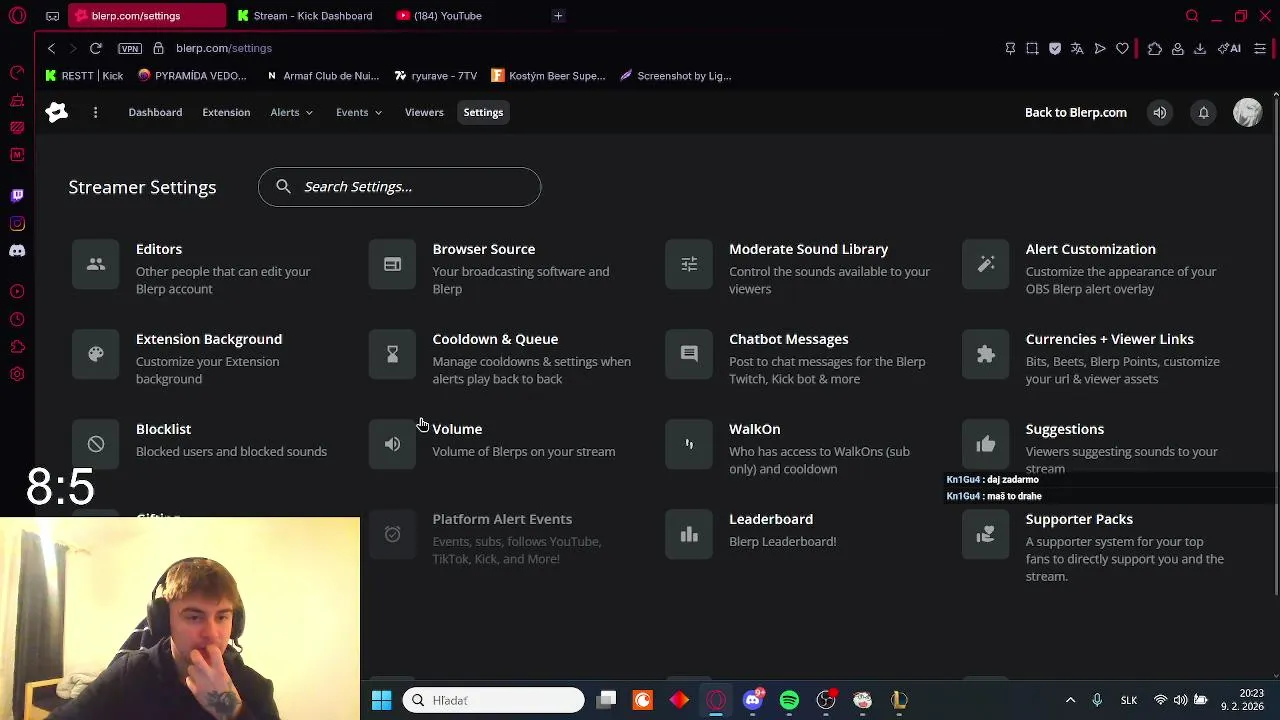Open the Volume settings title
This screenshot has width=1280, height=720.
tap(457, 429)
